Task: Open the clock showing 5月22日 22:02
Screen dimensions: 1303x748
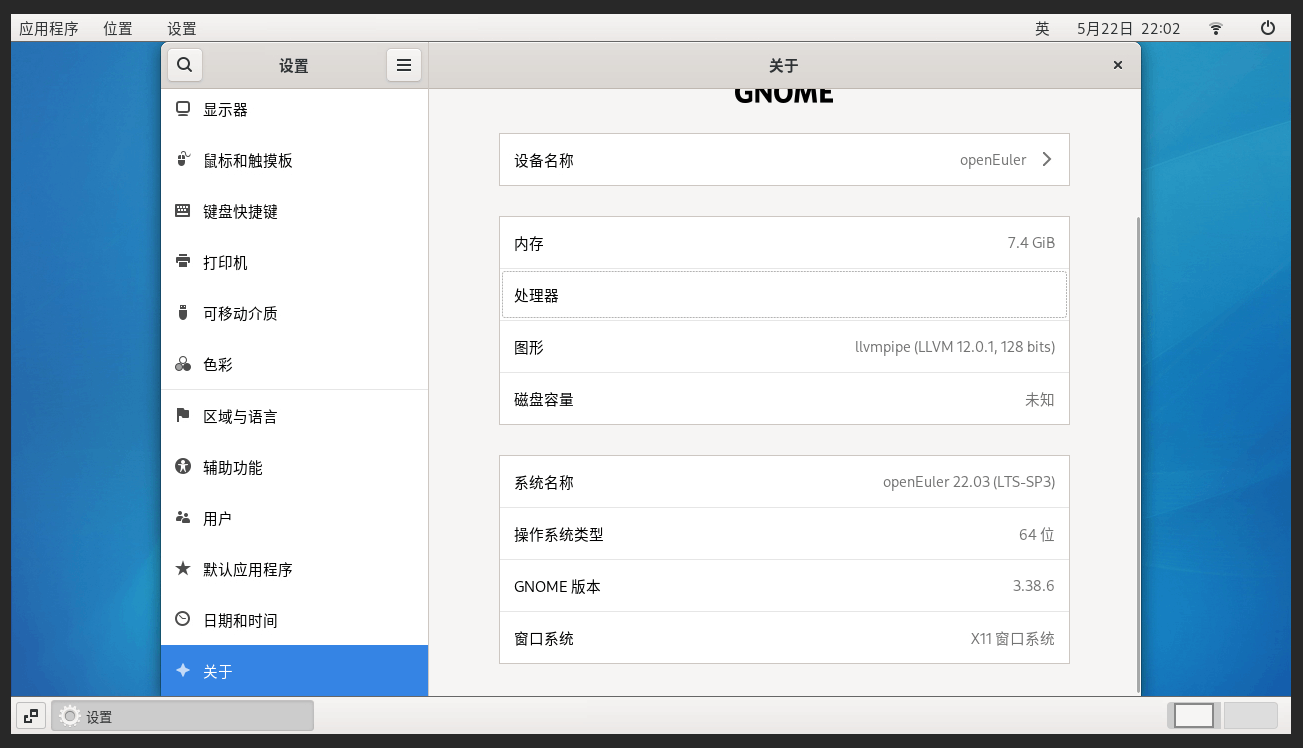Action: click(1128, 28)
